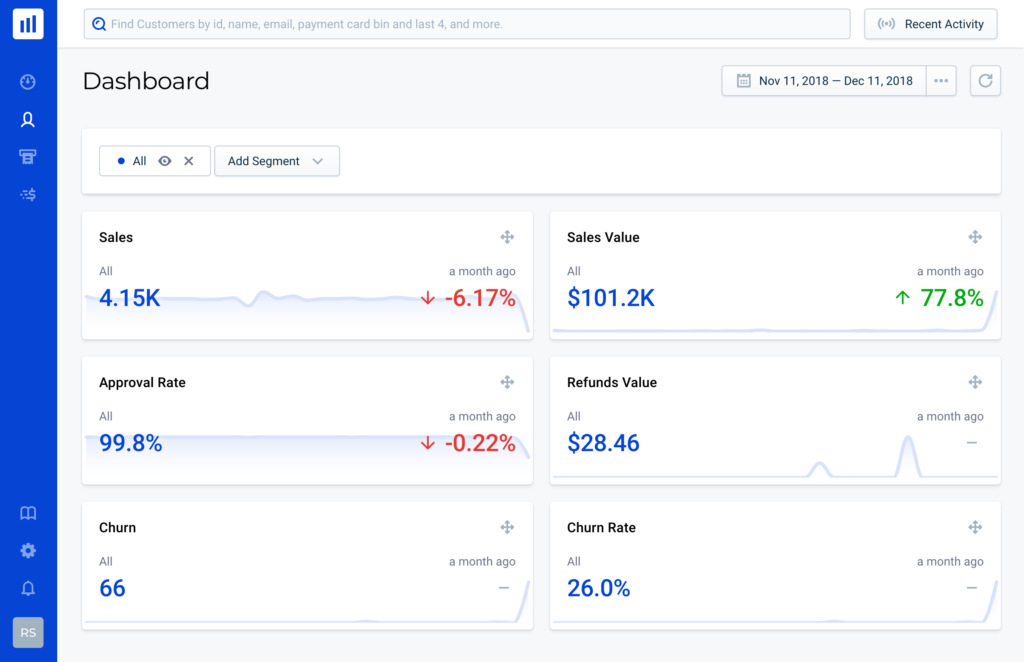Click the Sales Value $101.2K figure
The width and height of the screenshot is (1024, 662).
tap(611, 298)
